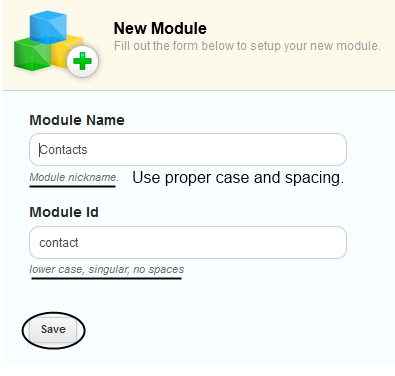This screenshot has width=395, height=376.
Task: Click the yellow cube in module icon
Action: point(68,50)
